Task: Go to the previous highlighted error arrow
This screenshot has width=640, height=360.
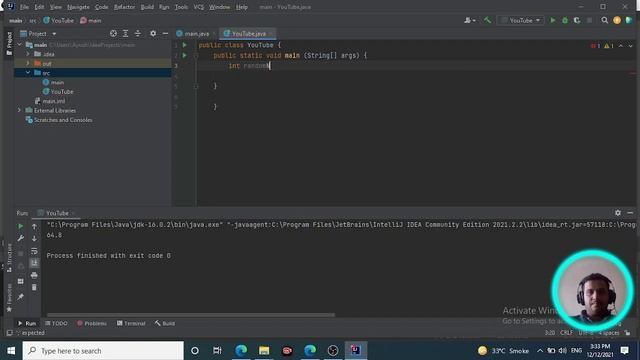Action: (x=621, y=46)
